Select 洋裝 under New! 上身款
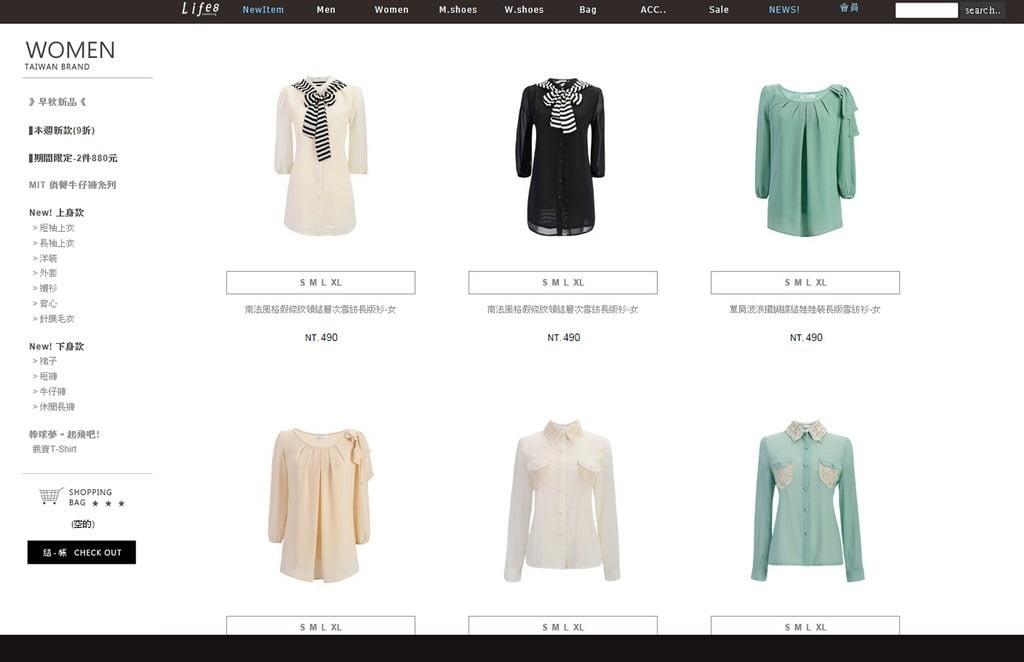 coord(48,258)
